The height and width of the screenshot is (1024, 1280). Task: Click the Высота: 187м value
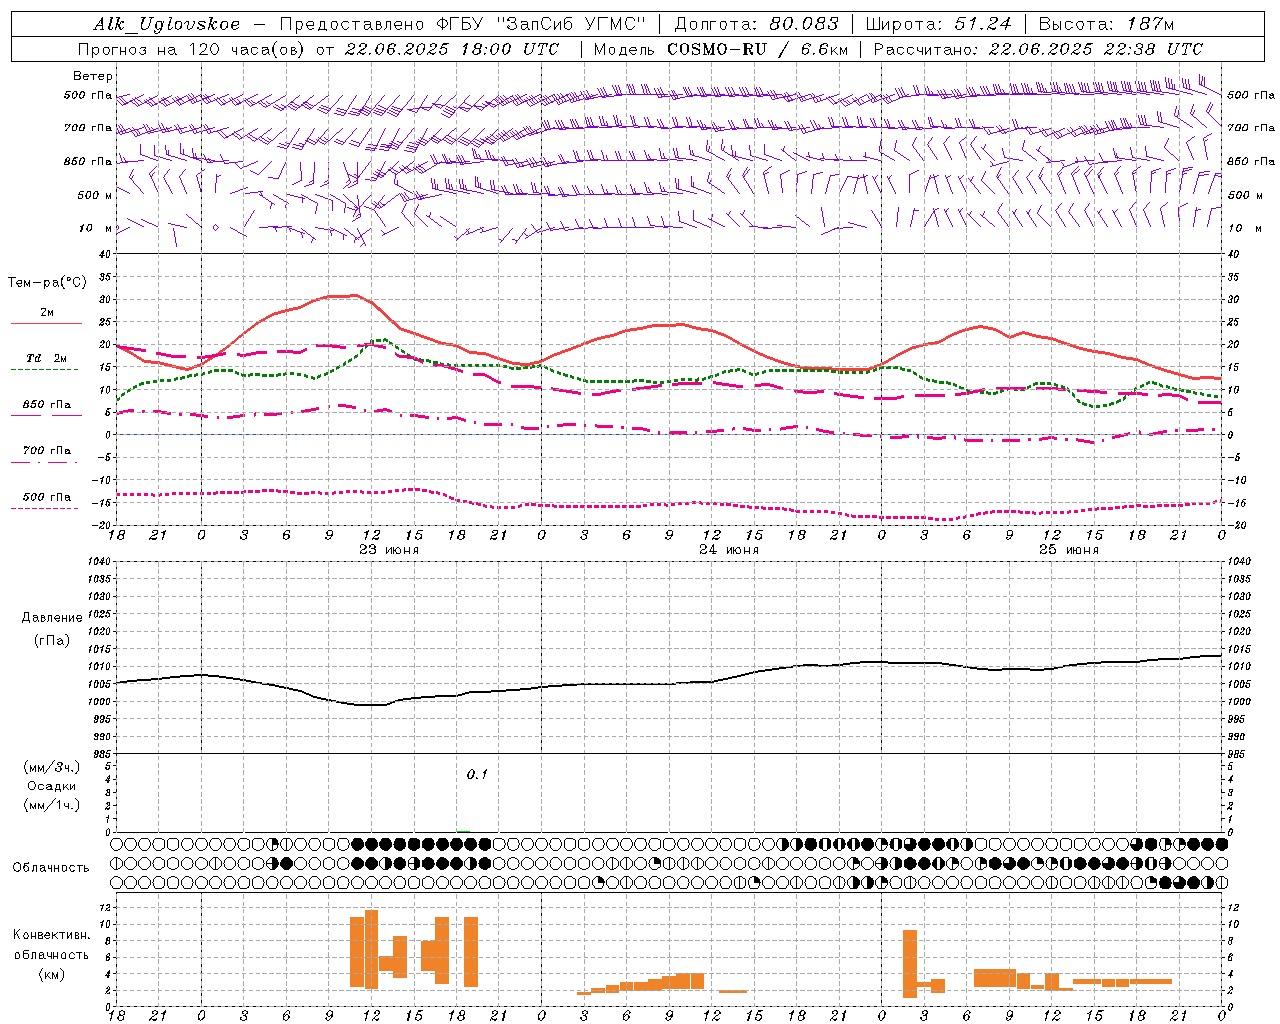pyautogui.click(x=1107, y=24)
